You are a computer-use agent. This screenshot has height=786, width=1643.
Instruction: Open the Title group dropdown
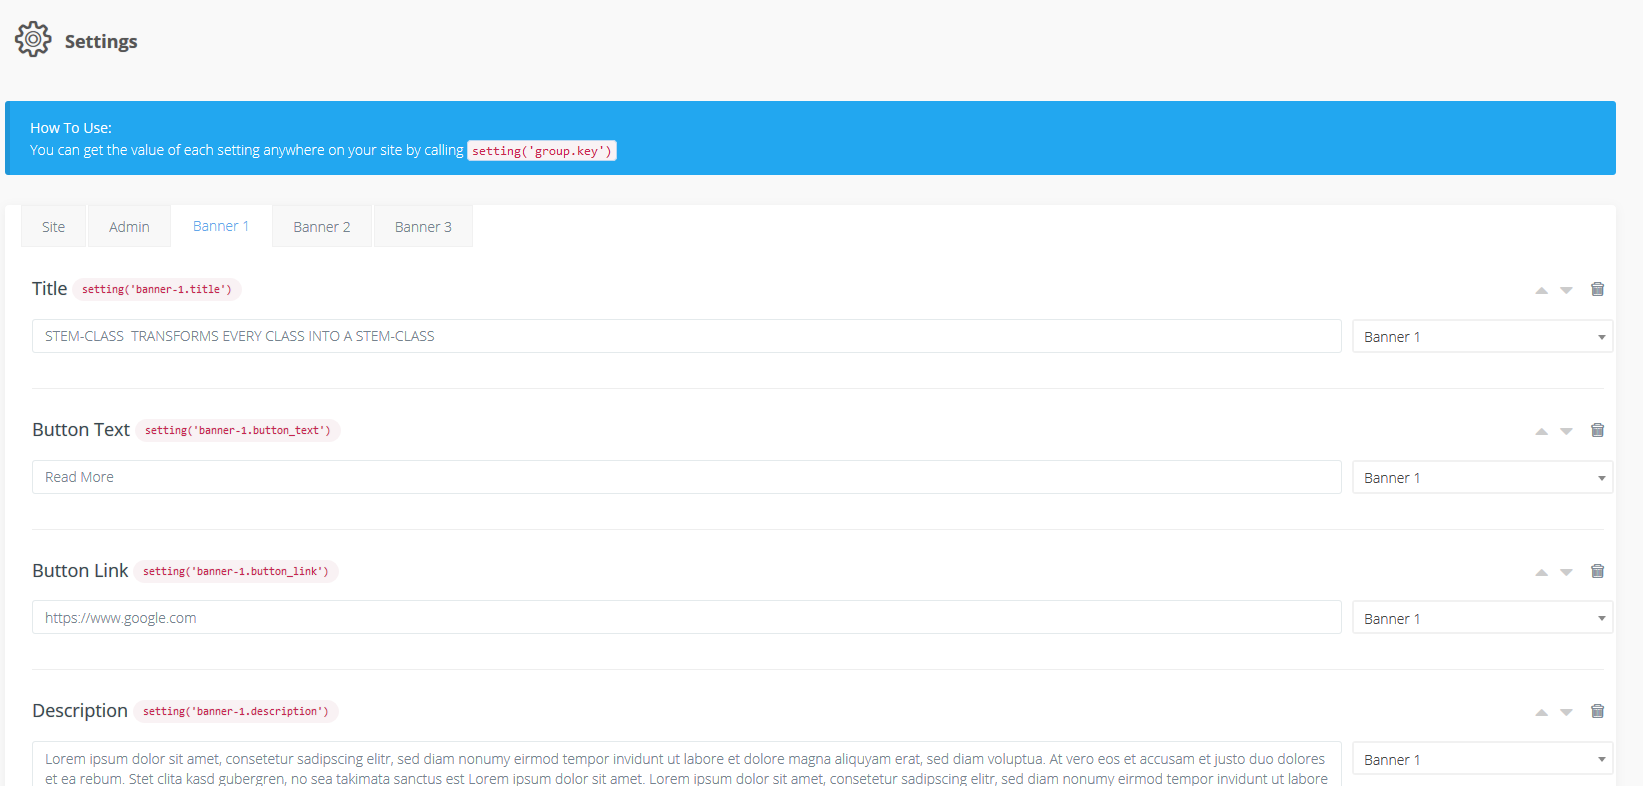[x=1482, y=337]
